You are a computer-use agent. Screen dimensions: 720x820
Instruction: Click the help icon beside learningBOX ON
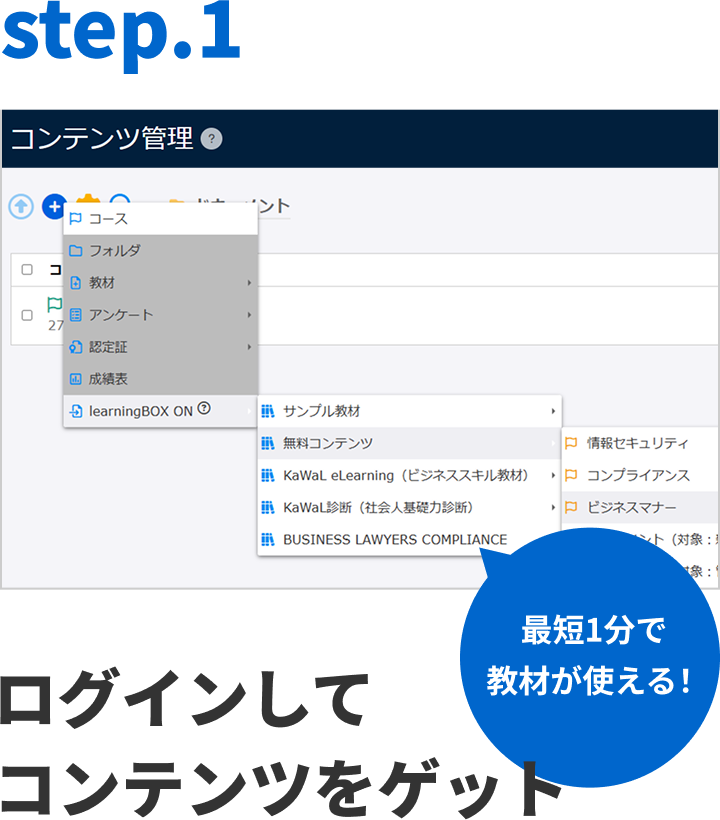(204, 409)
